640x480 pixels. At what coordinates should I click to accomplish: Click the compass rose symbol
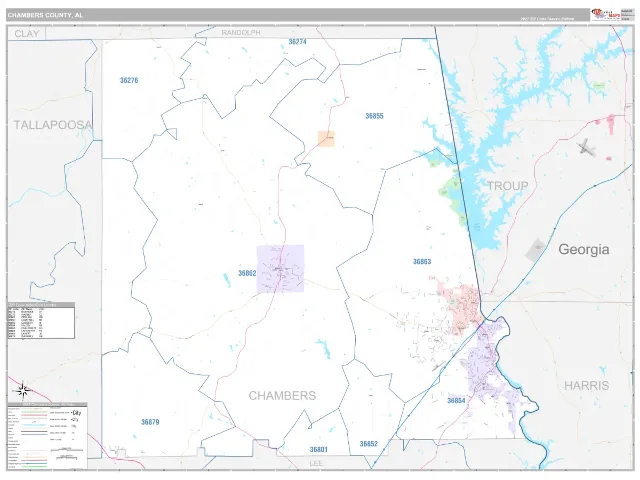[22, 391]
